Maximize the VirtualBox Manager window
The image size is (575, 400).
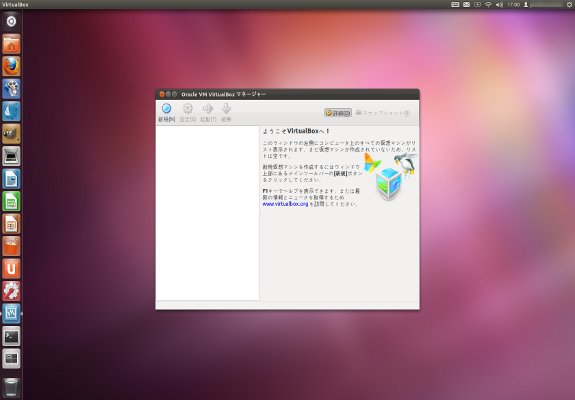pyautogui.click(x=175, y=94)
